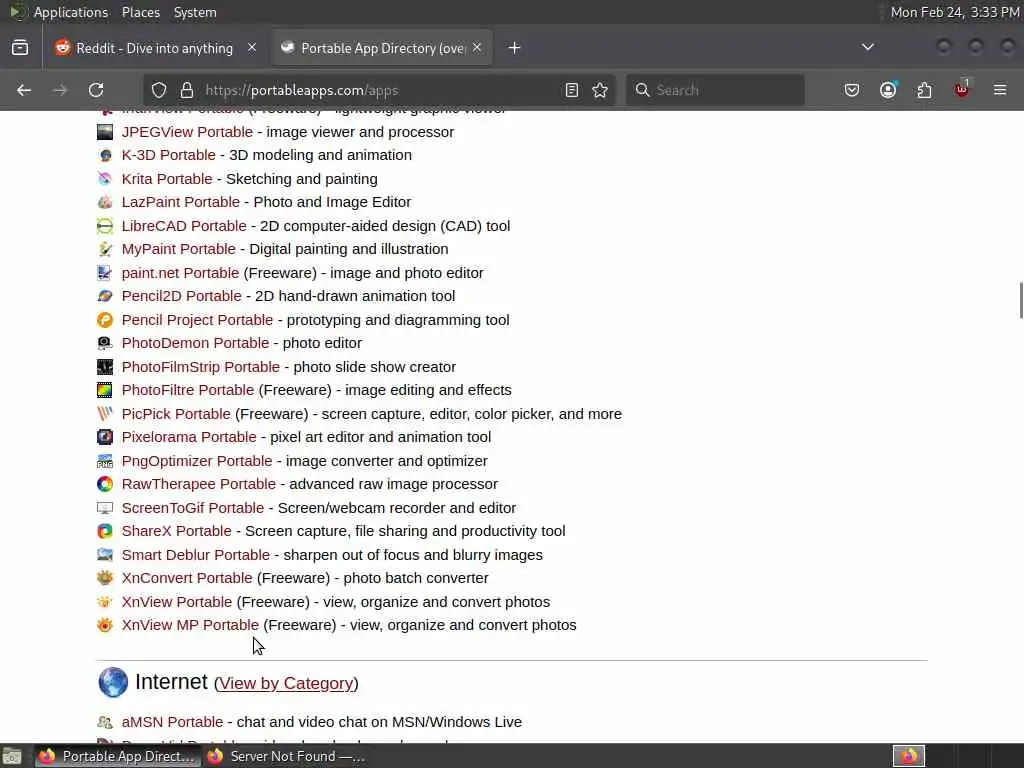Click the uBlock Origin extension icon
Screen dimensions: 1024x768
pos(962,90)
